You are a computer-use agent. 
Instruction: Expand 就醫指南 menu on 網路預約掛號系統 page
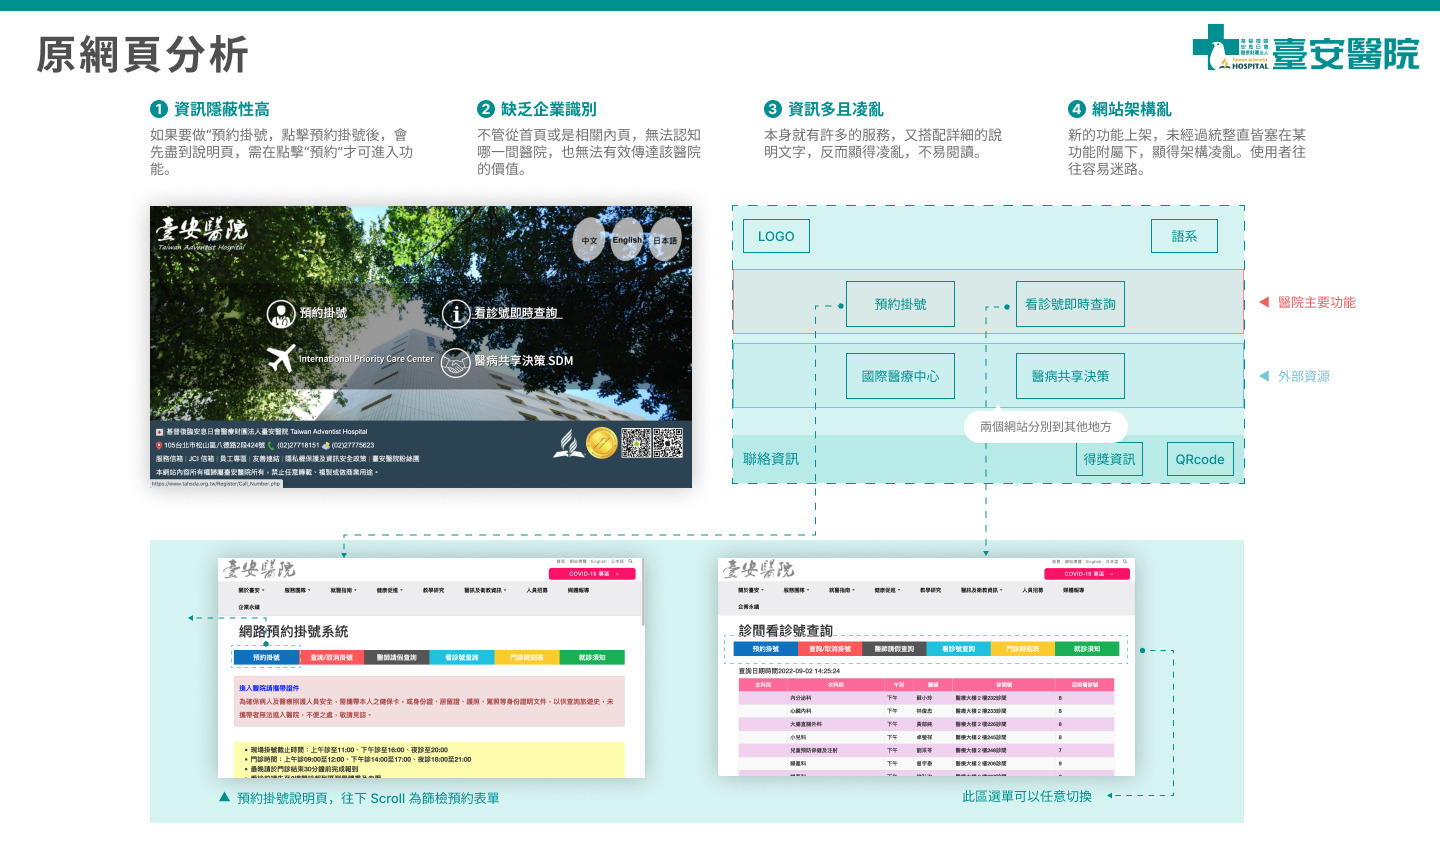(x=344, y=590)
